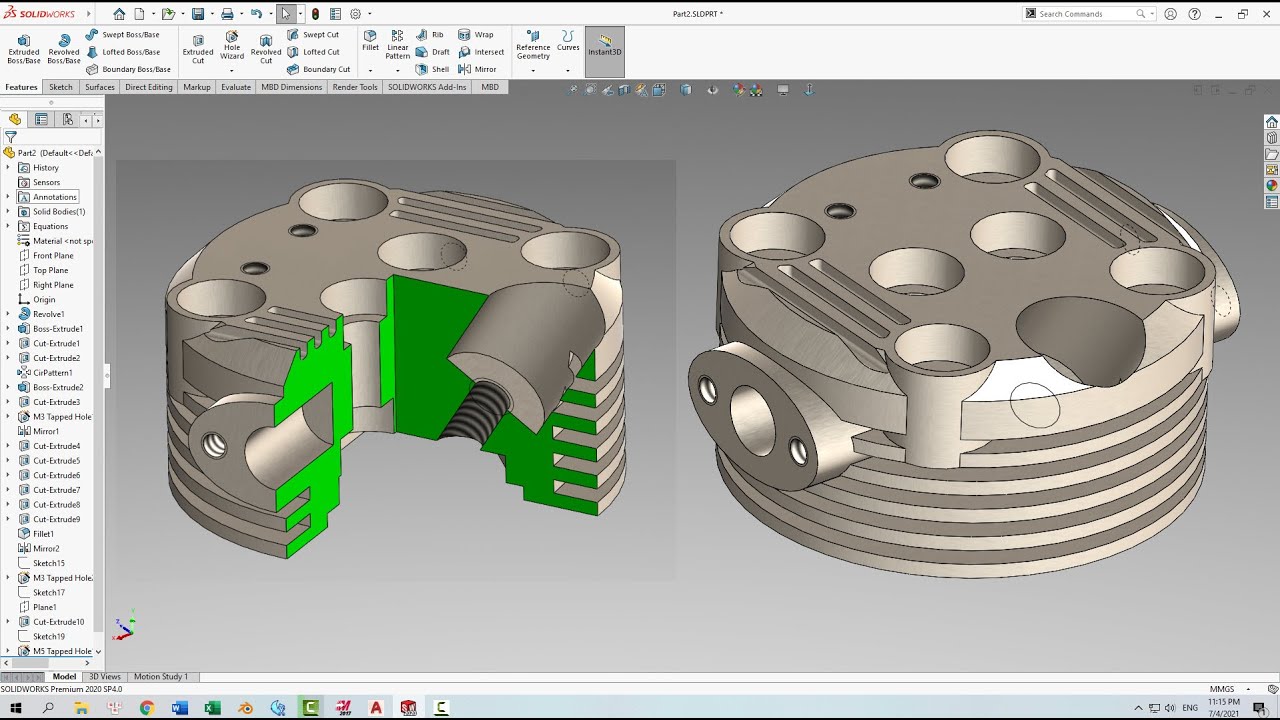Open the Options gear icon
This screenshot has height=720, width=1280.
[355, 14]
